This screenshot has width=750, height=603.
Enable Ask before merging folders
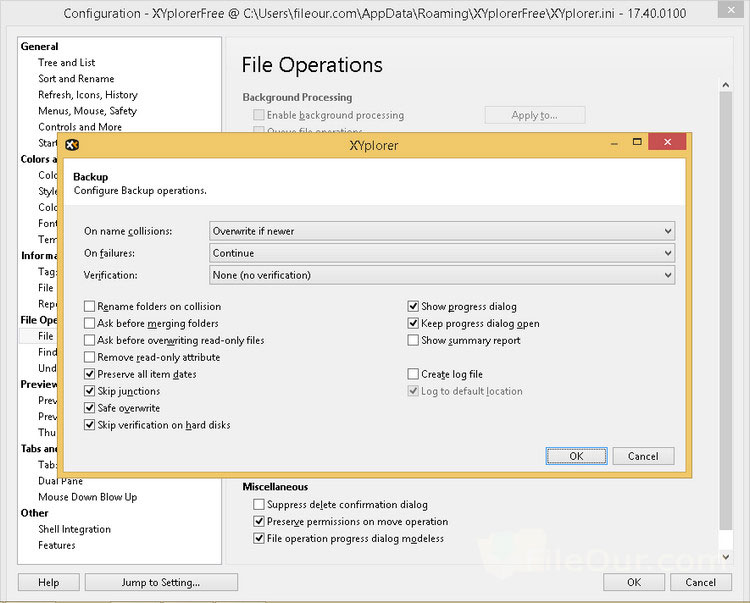89,323
